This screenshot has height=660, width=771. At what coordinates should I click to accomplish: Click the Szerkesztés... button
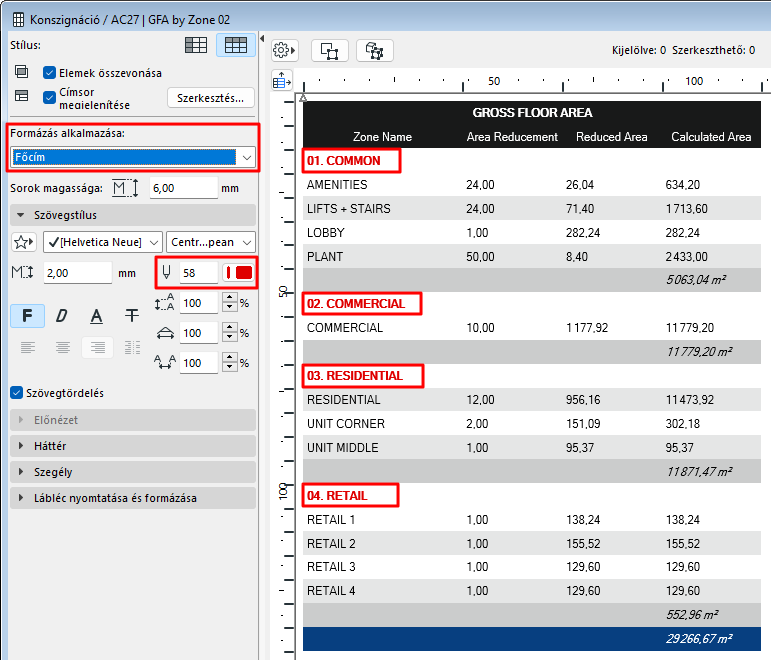pos(210,98)
